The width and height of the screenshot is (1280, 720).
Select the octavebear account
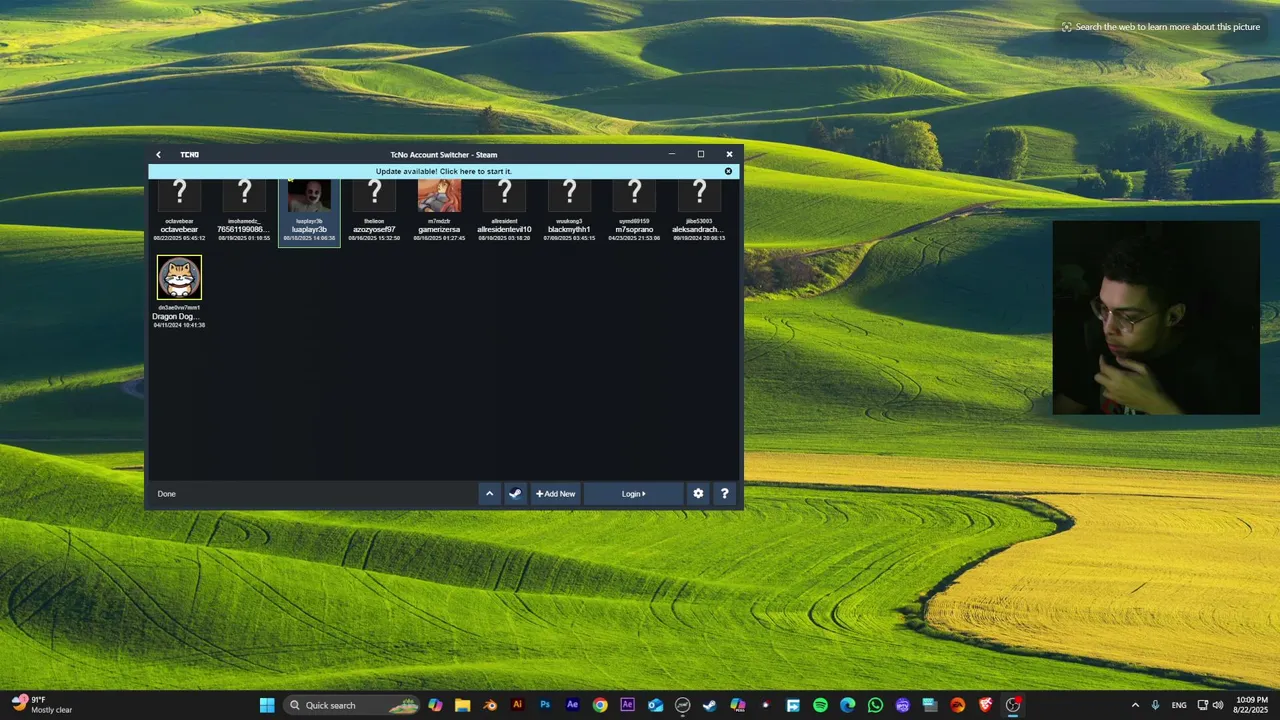coord(179,212)
